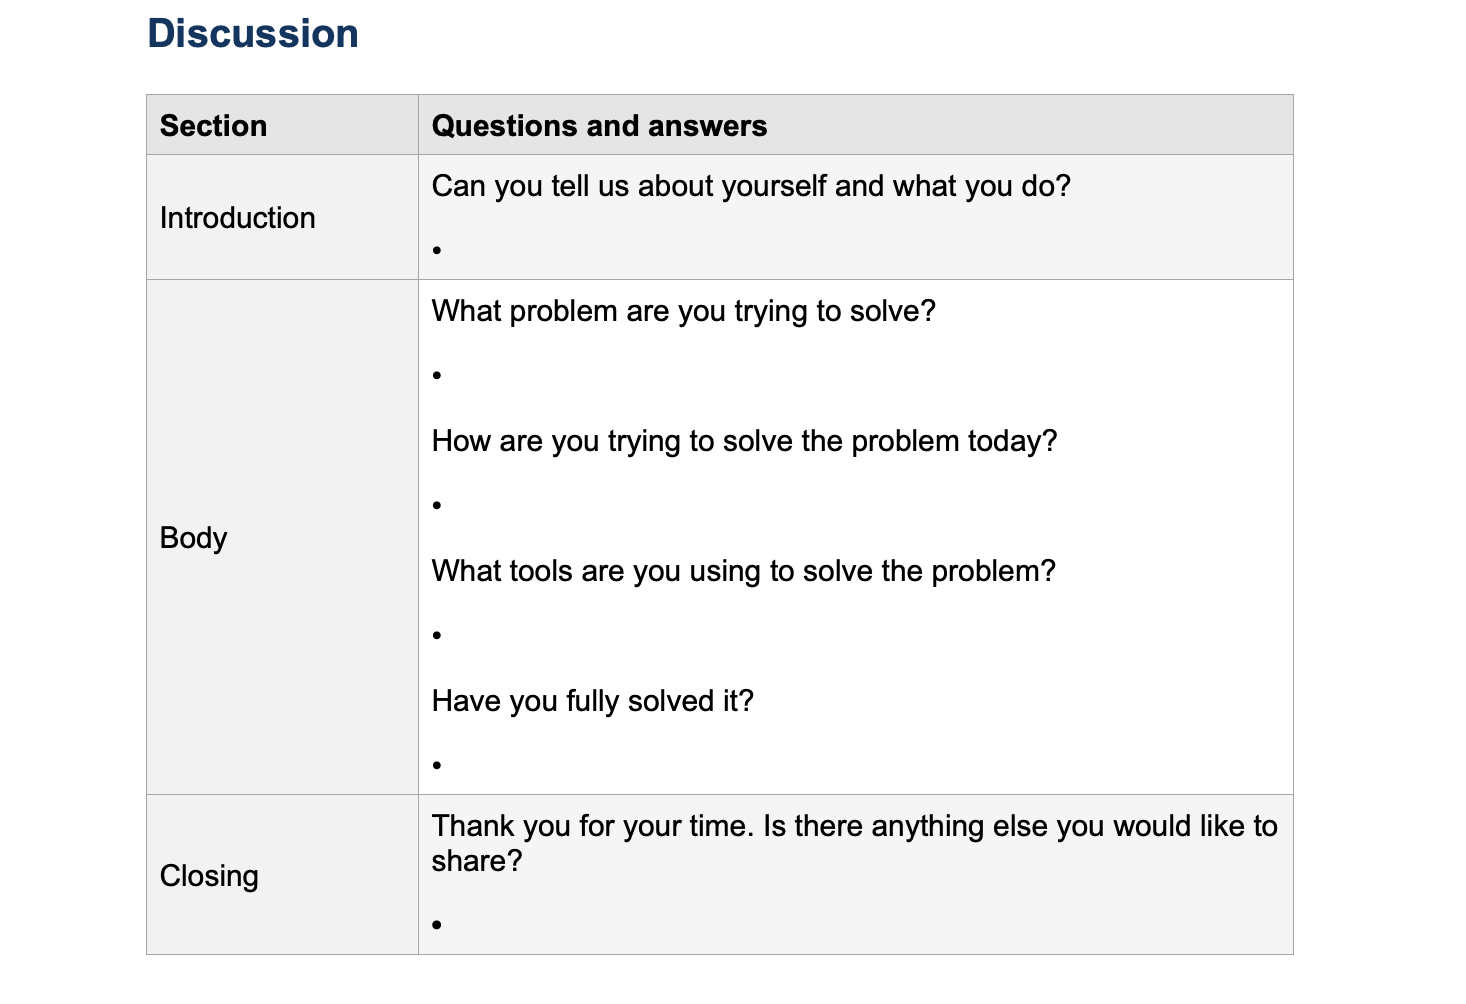Viewport: 1466px width, 1004px height.
Task: Click the Section column header
Action: pos(213,126)
